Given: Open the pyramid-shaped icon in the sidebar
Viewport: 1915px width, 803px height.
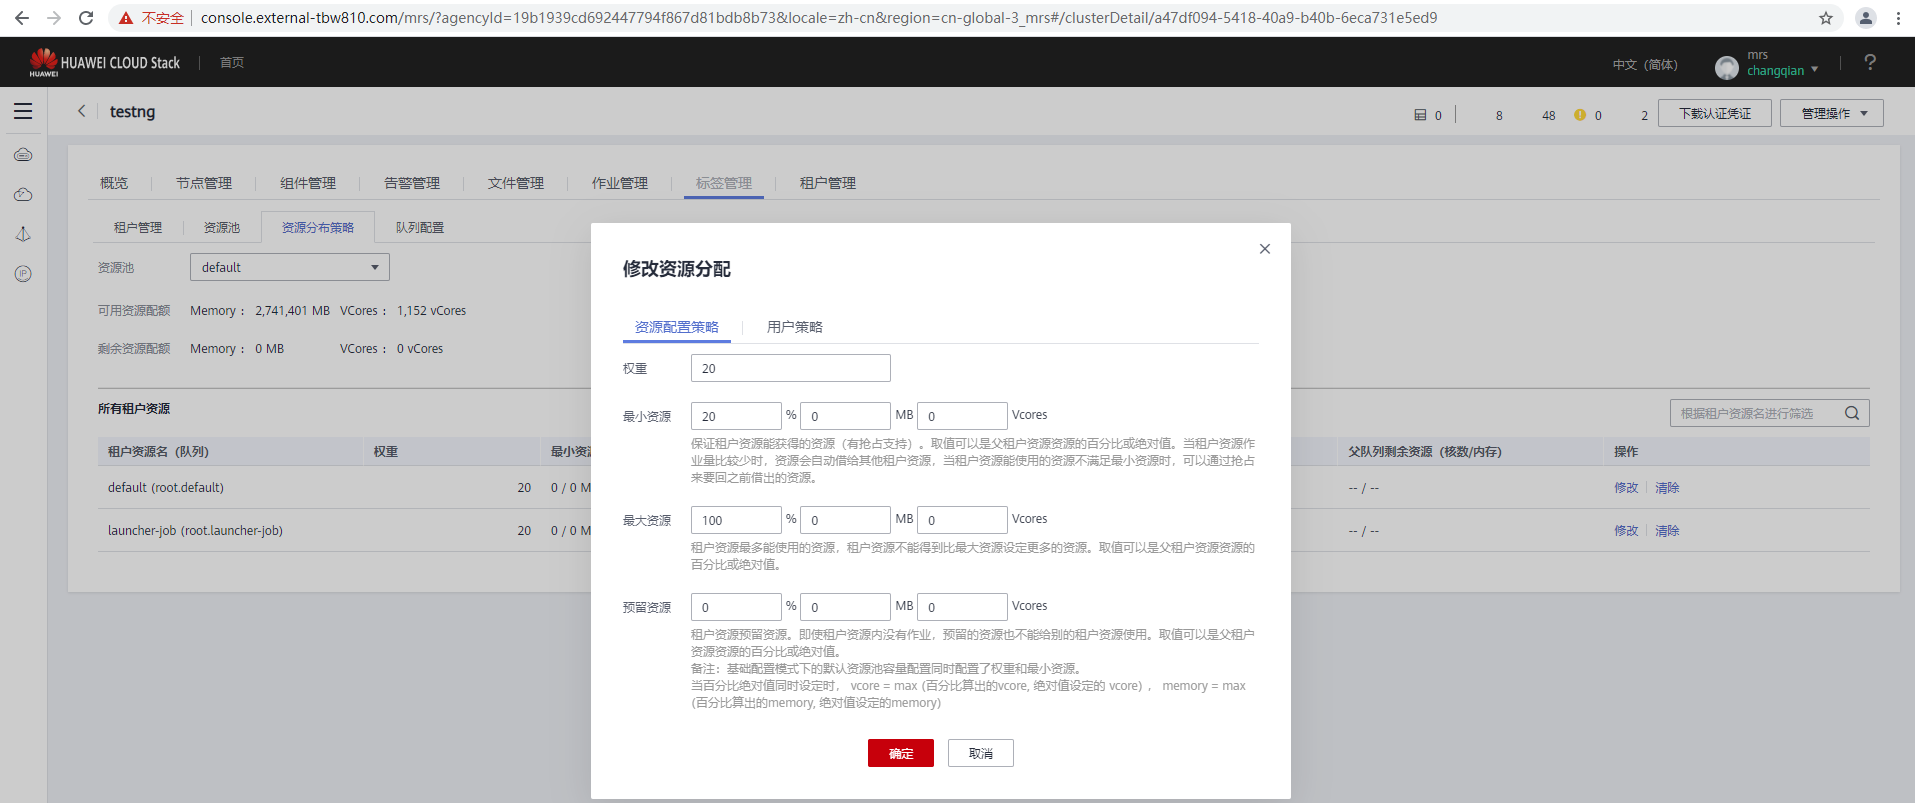Looking at the screenshot, I should pos(23,234).
